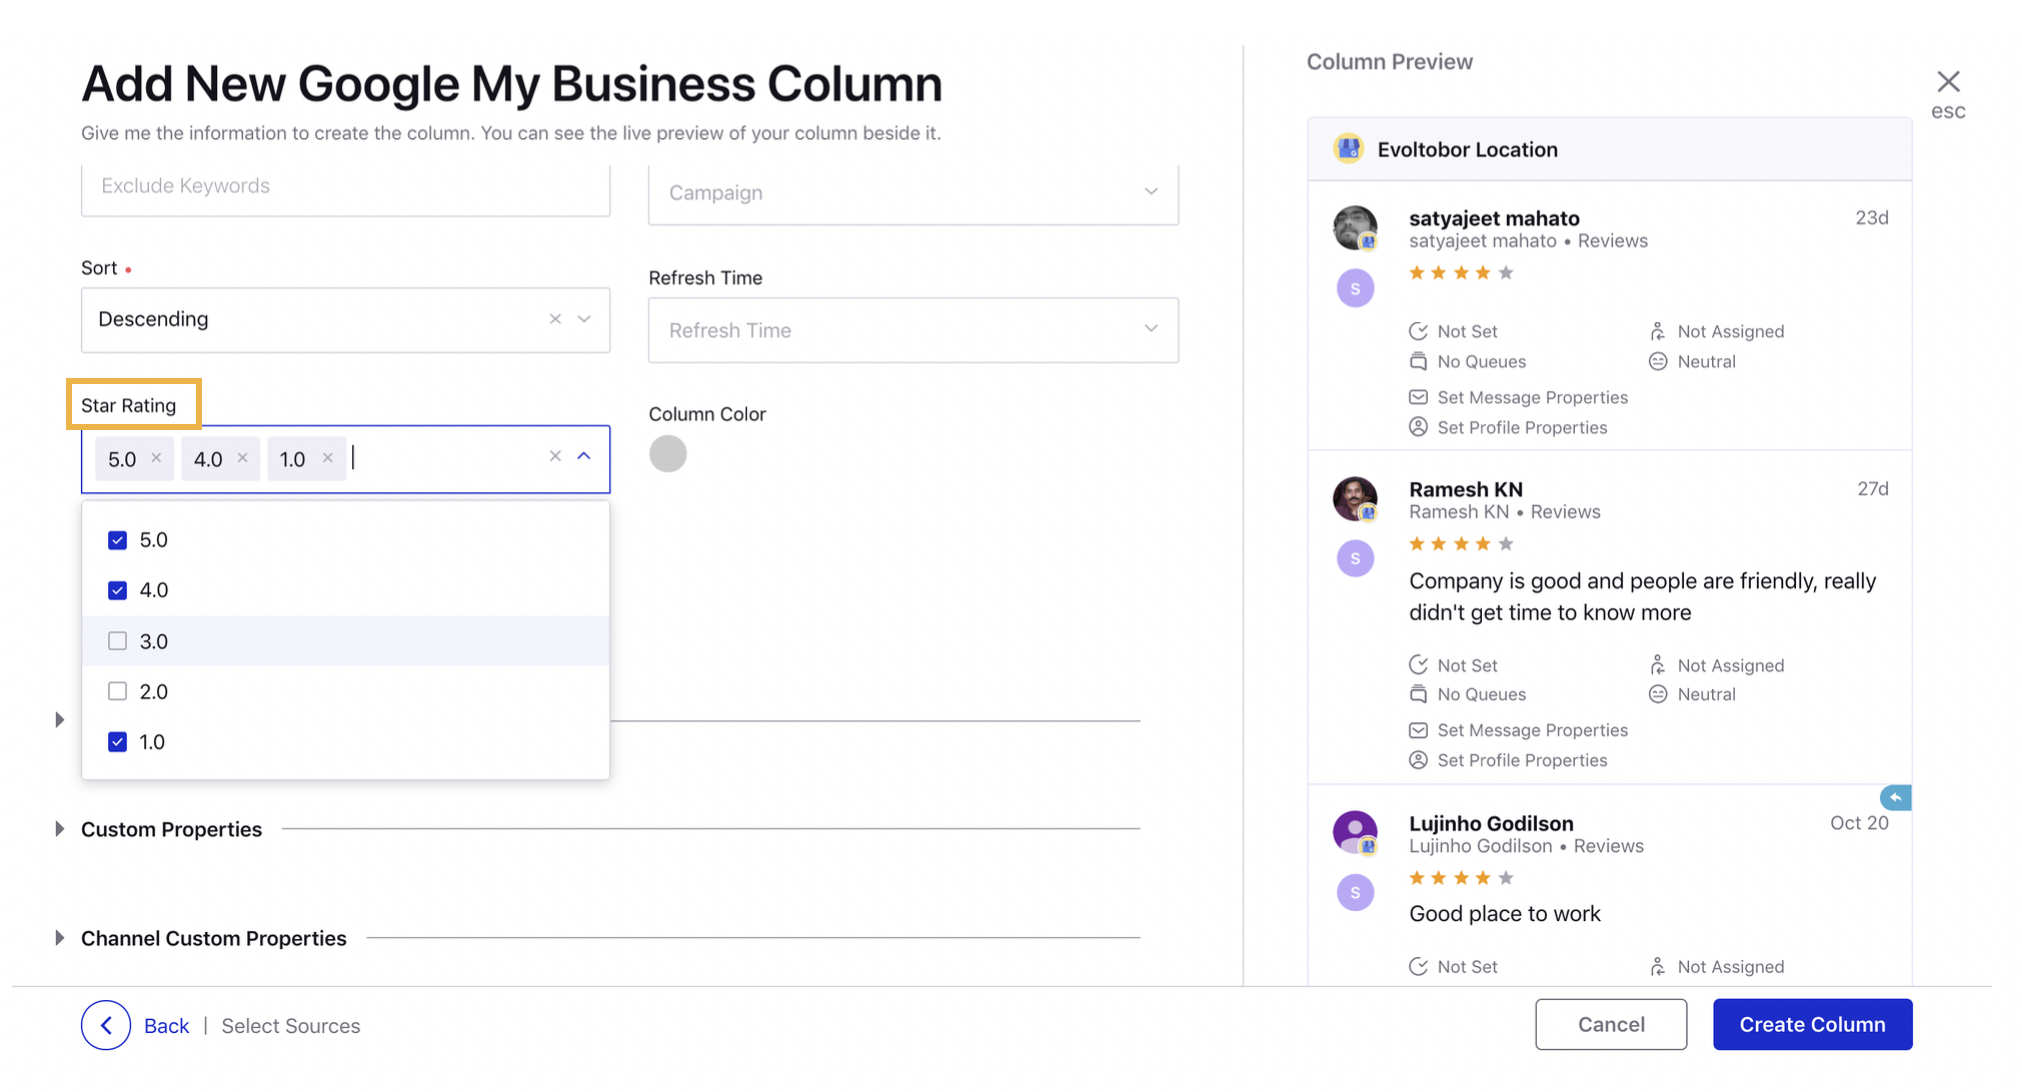Clear the Descending sort value

coord(555,319)
